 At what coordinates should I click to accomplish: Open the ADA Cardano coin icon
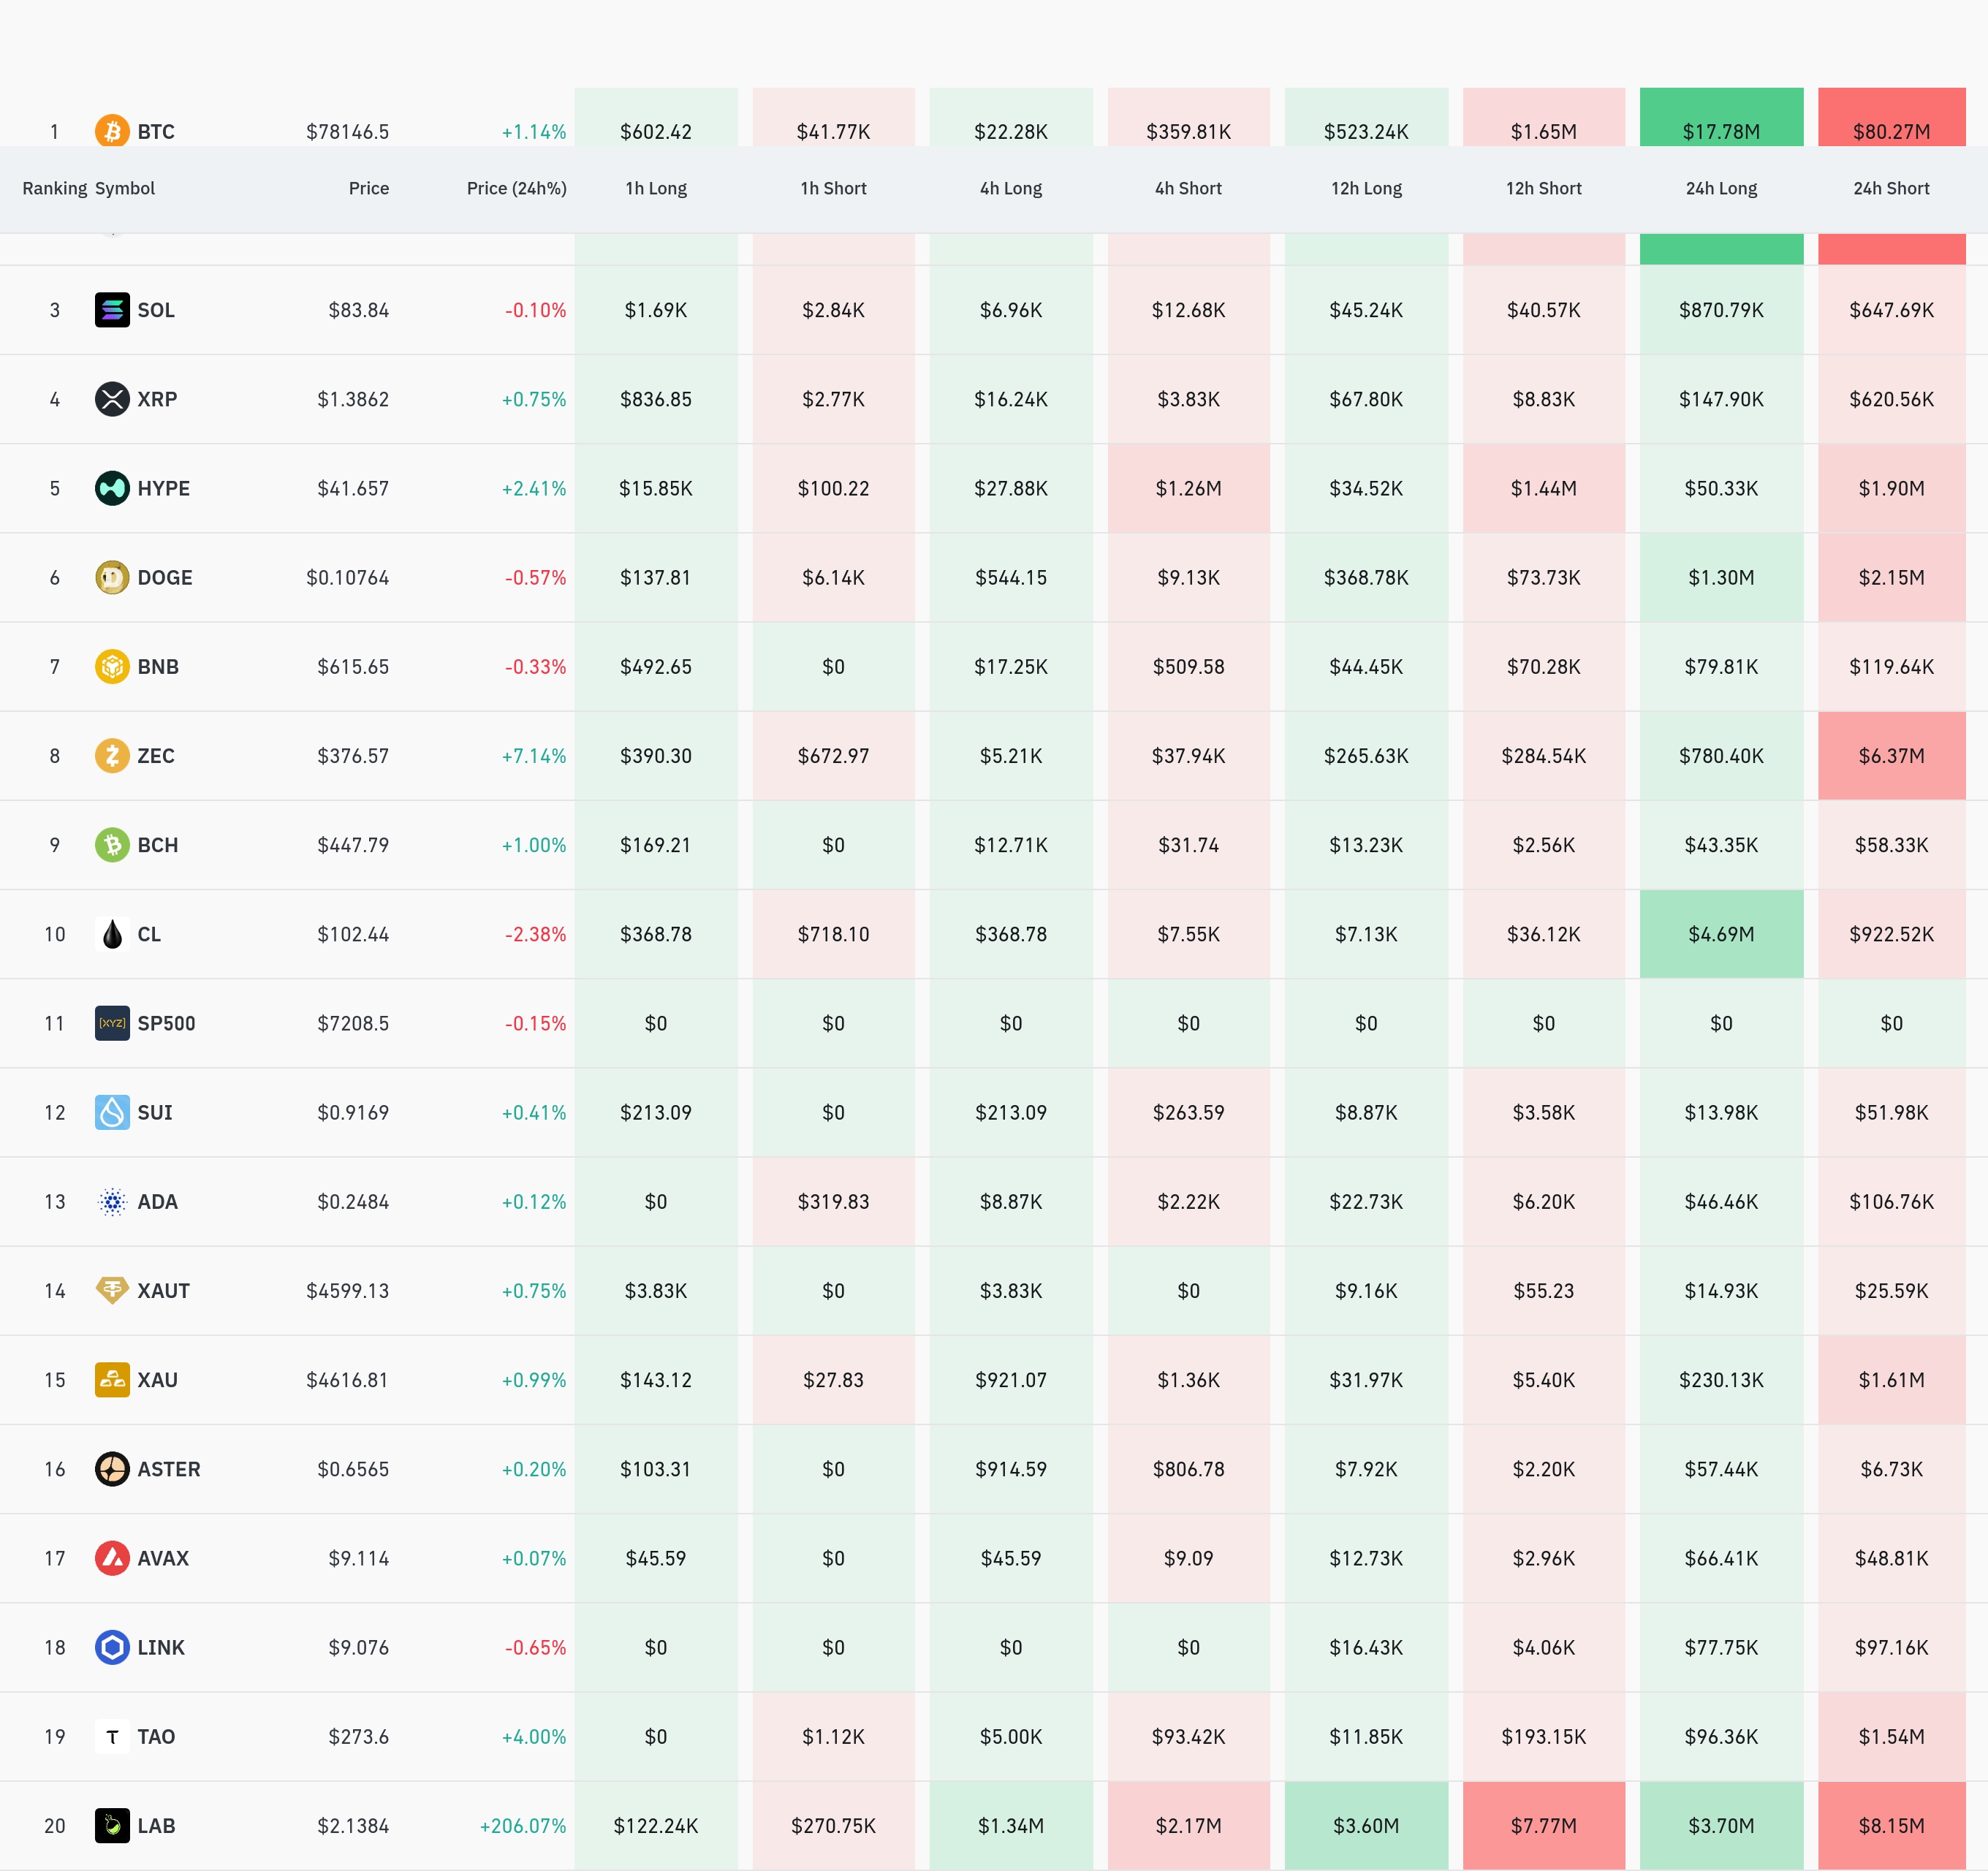(x=112, y=1201)
